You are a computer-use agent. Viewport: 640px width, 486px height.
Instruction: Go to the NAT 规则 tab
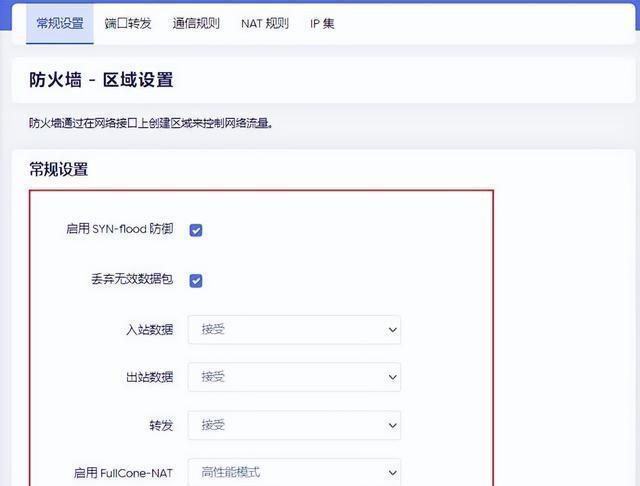[265, 23]
